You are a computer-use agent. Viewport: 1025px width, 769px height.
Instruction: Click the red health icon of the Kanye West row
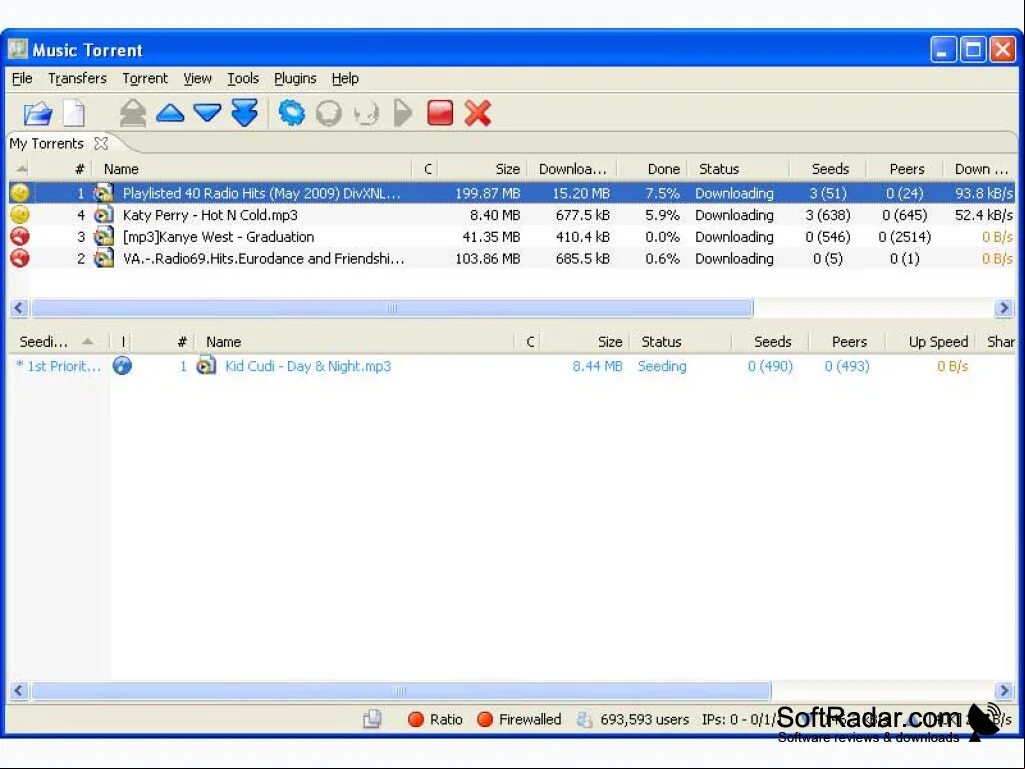point(20,237)
